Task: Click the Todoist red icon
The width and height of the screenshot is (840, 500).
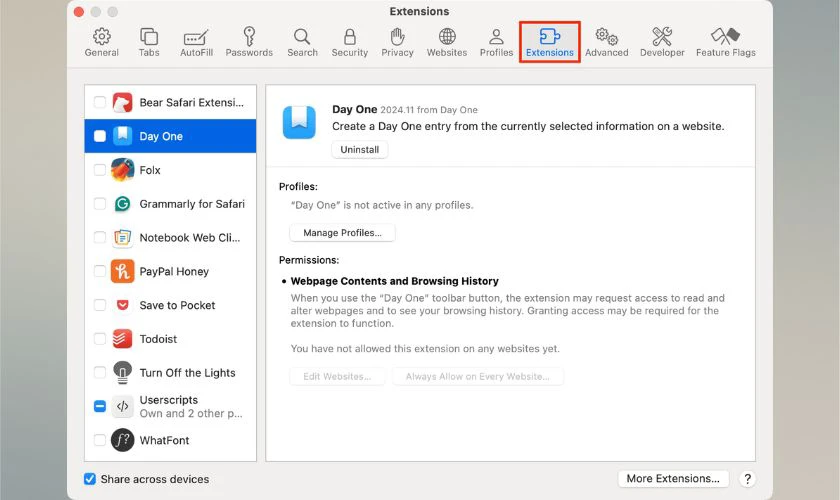Action: [122, 339]
